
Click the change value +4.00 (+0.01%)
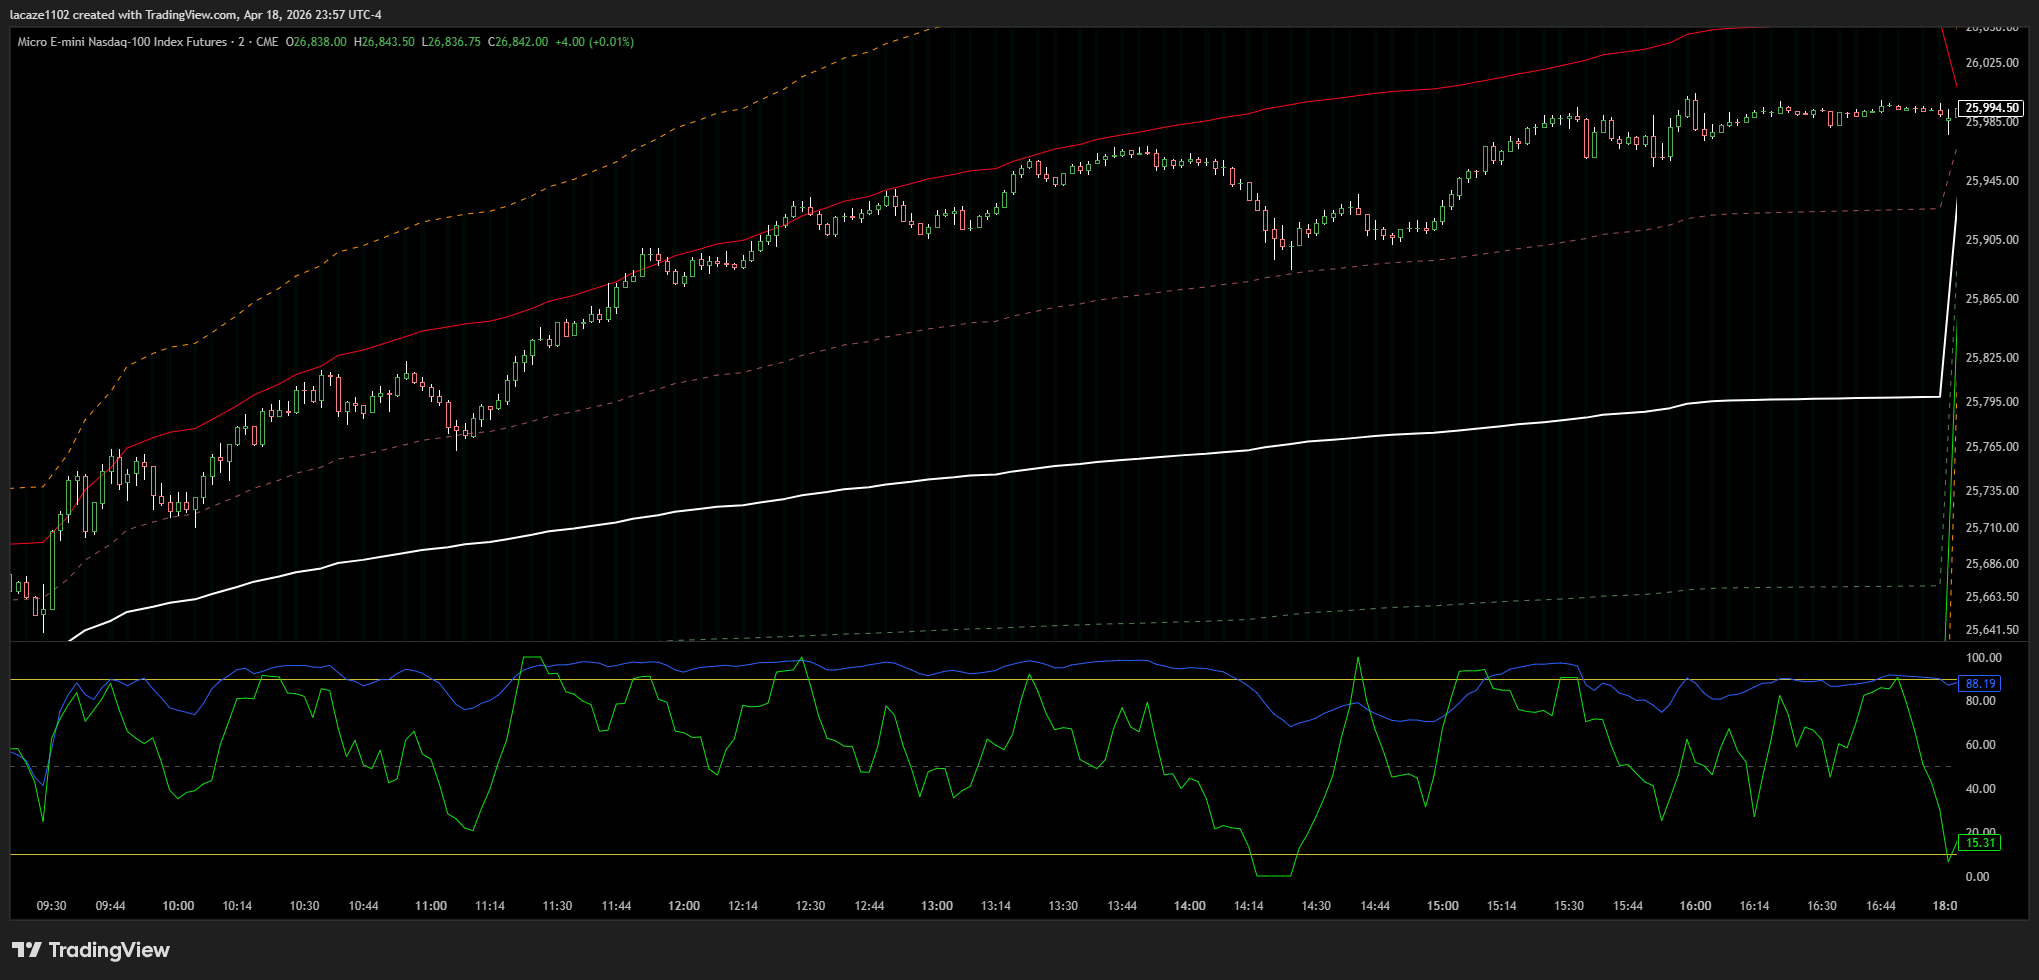pyautogui.click(x=595, y=42)
